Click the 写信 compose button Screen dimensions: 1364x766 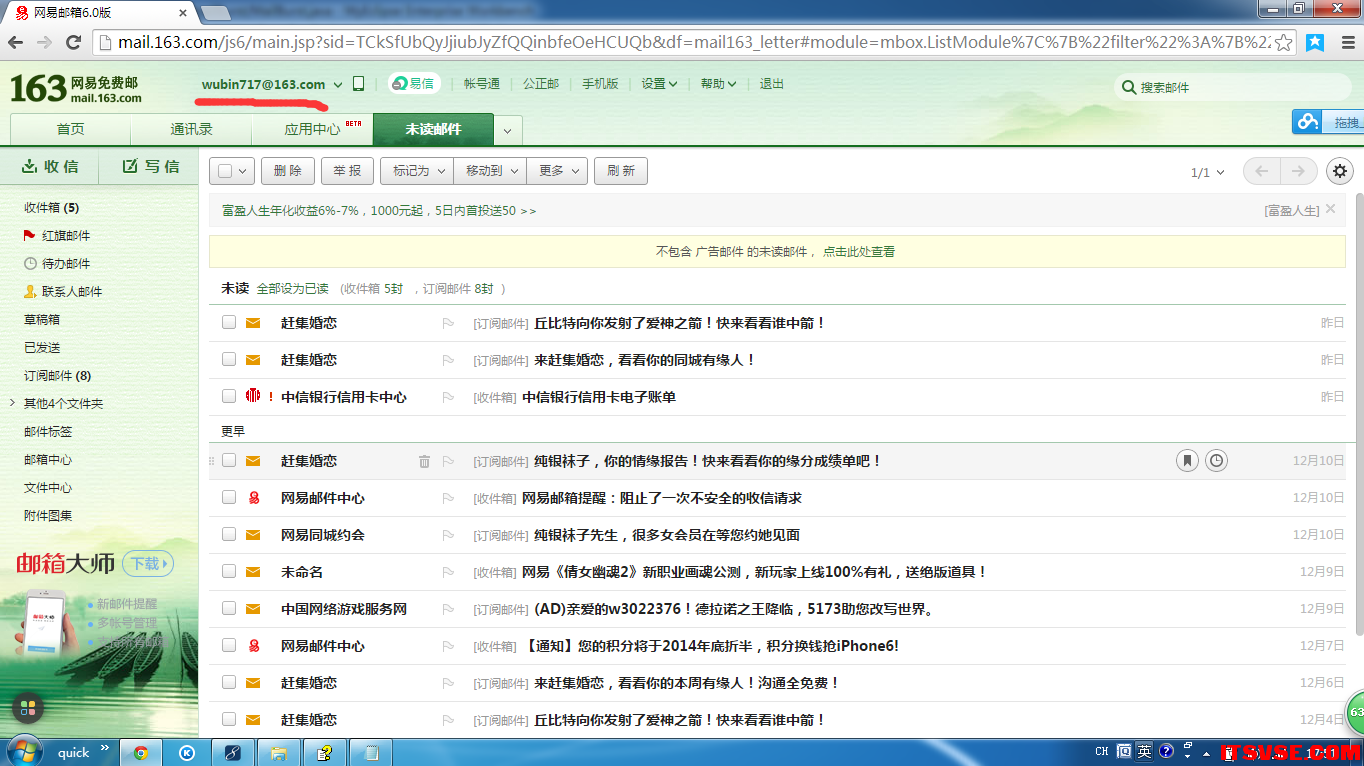[150, 166]
